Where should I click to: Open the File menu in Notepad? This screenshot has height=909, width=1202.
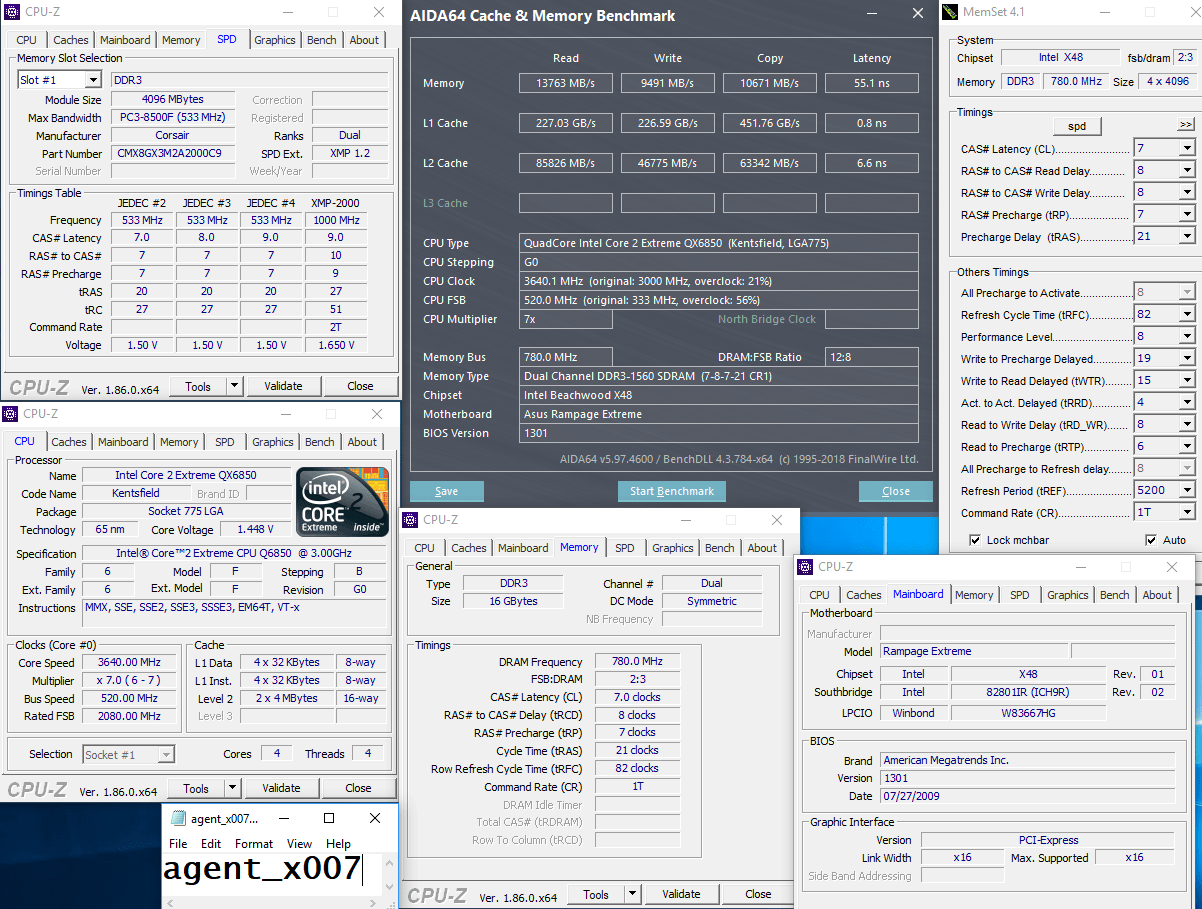coord(178,844)
